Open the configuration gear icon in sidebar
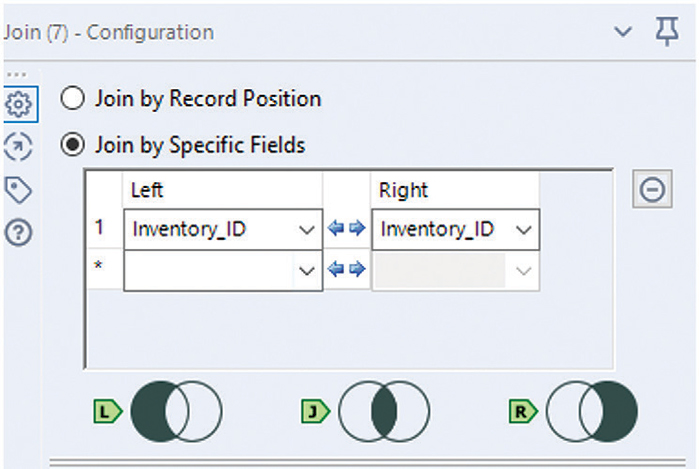Image resolution: width=700 pixels, height=469 pixels. tap(17, 103)
